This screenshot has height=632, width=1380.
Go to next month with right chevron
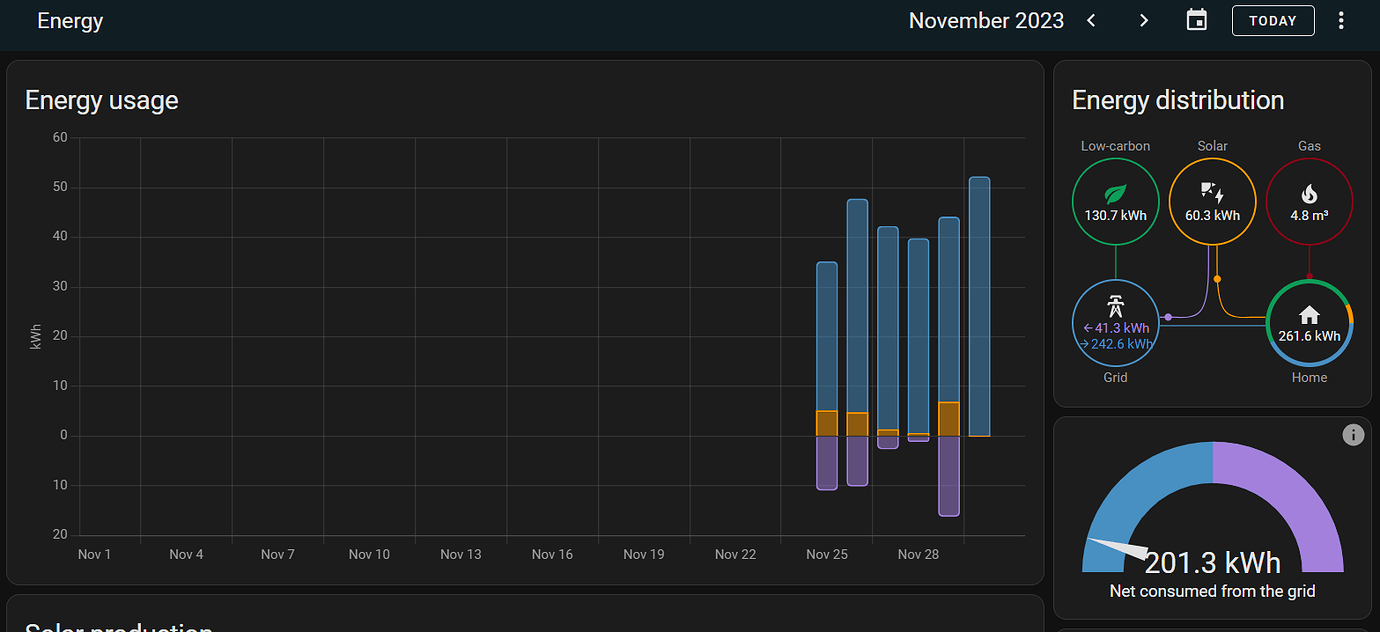(1144, 20)
